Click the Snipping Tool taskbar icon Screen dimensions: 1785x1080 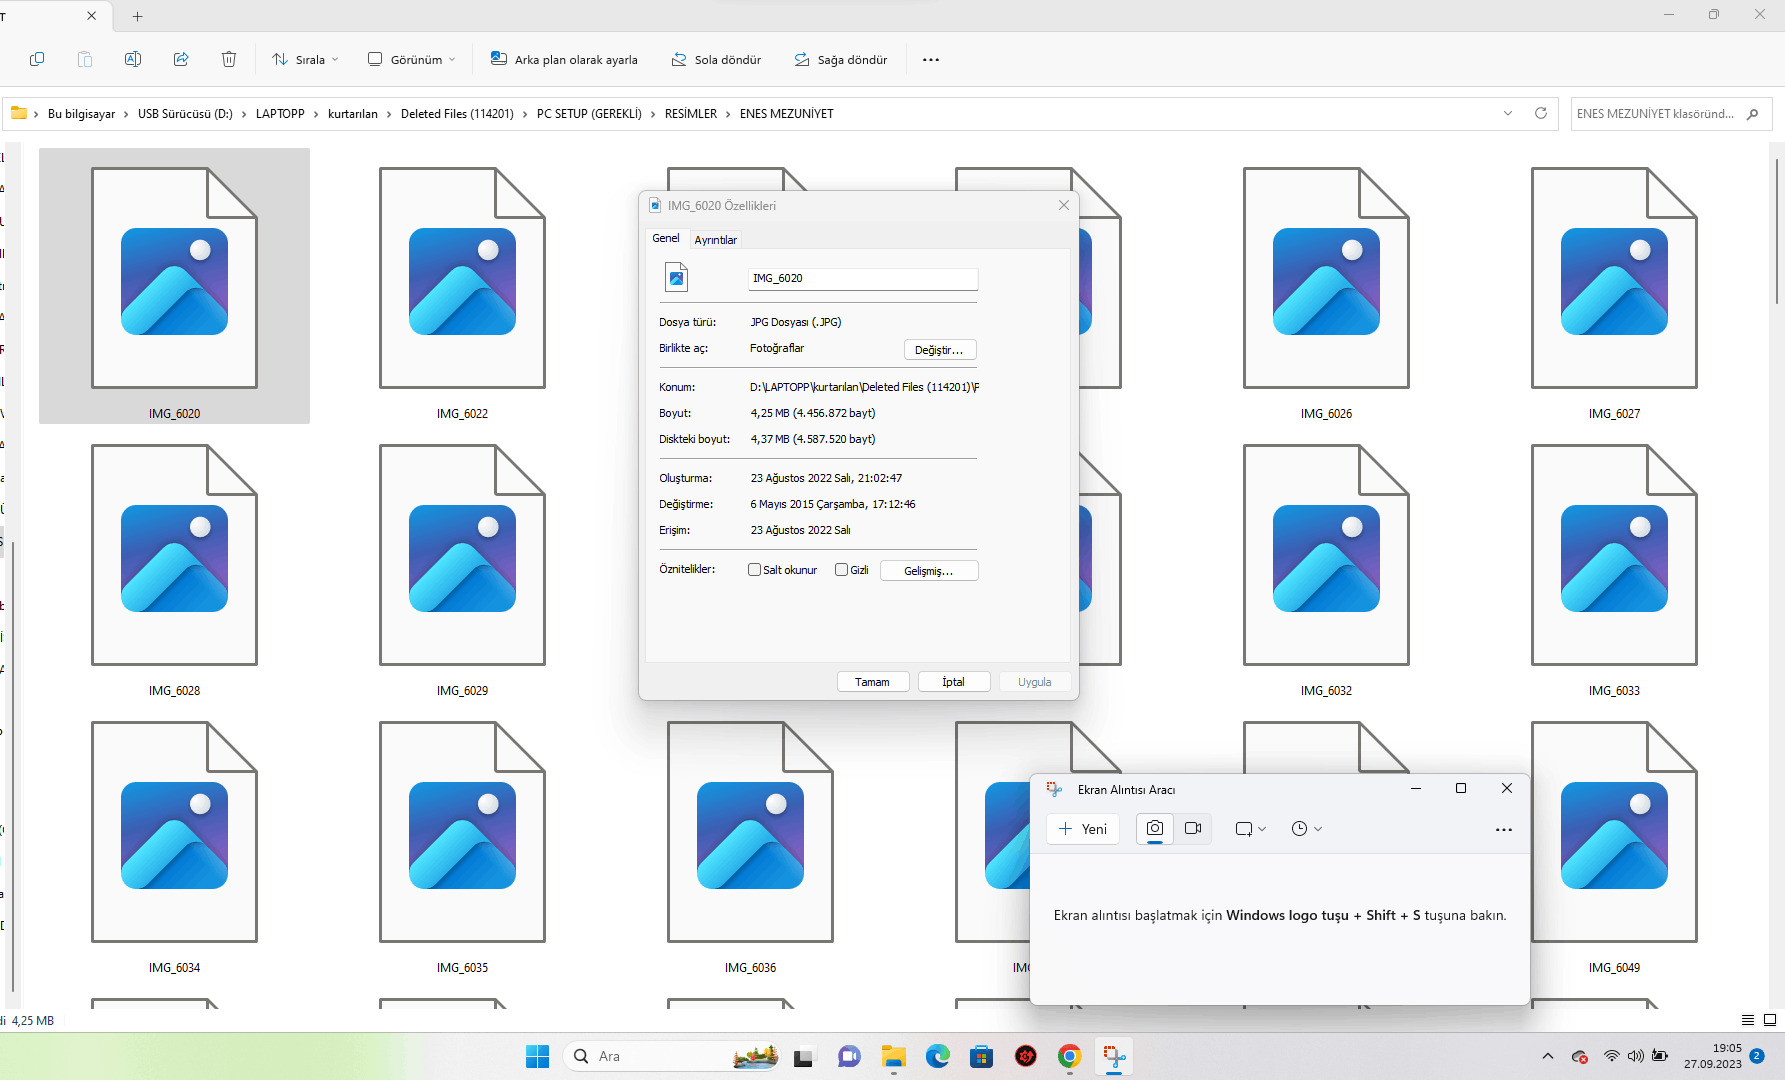(x=1114, y=1056)
